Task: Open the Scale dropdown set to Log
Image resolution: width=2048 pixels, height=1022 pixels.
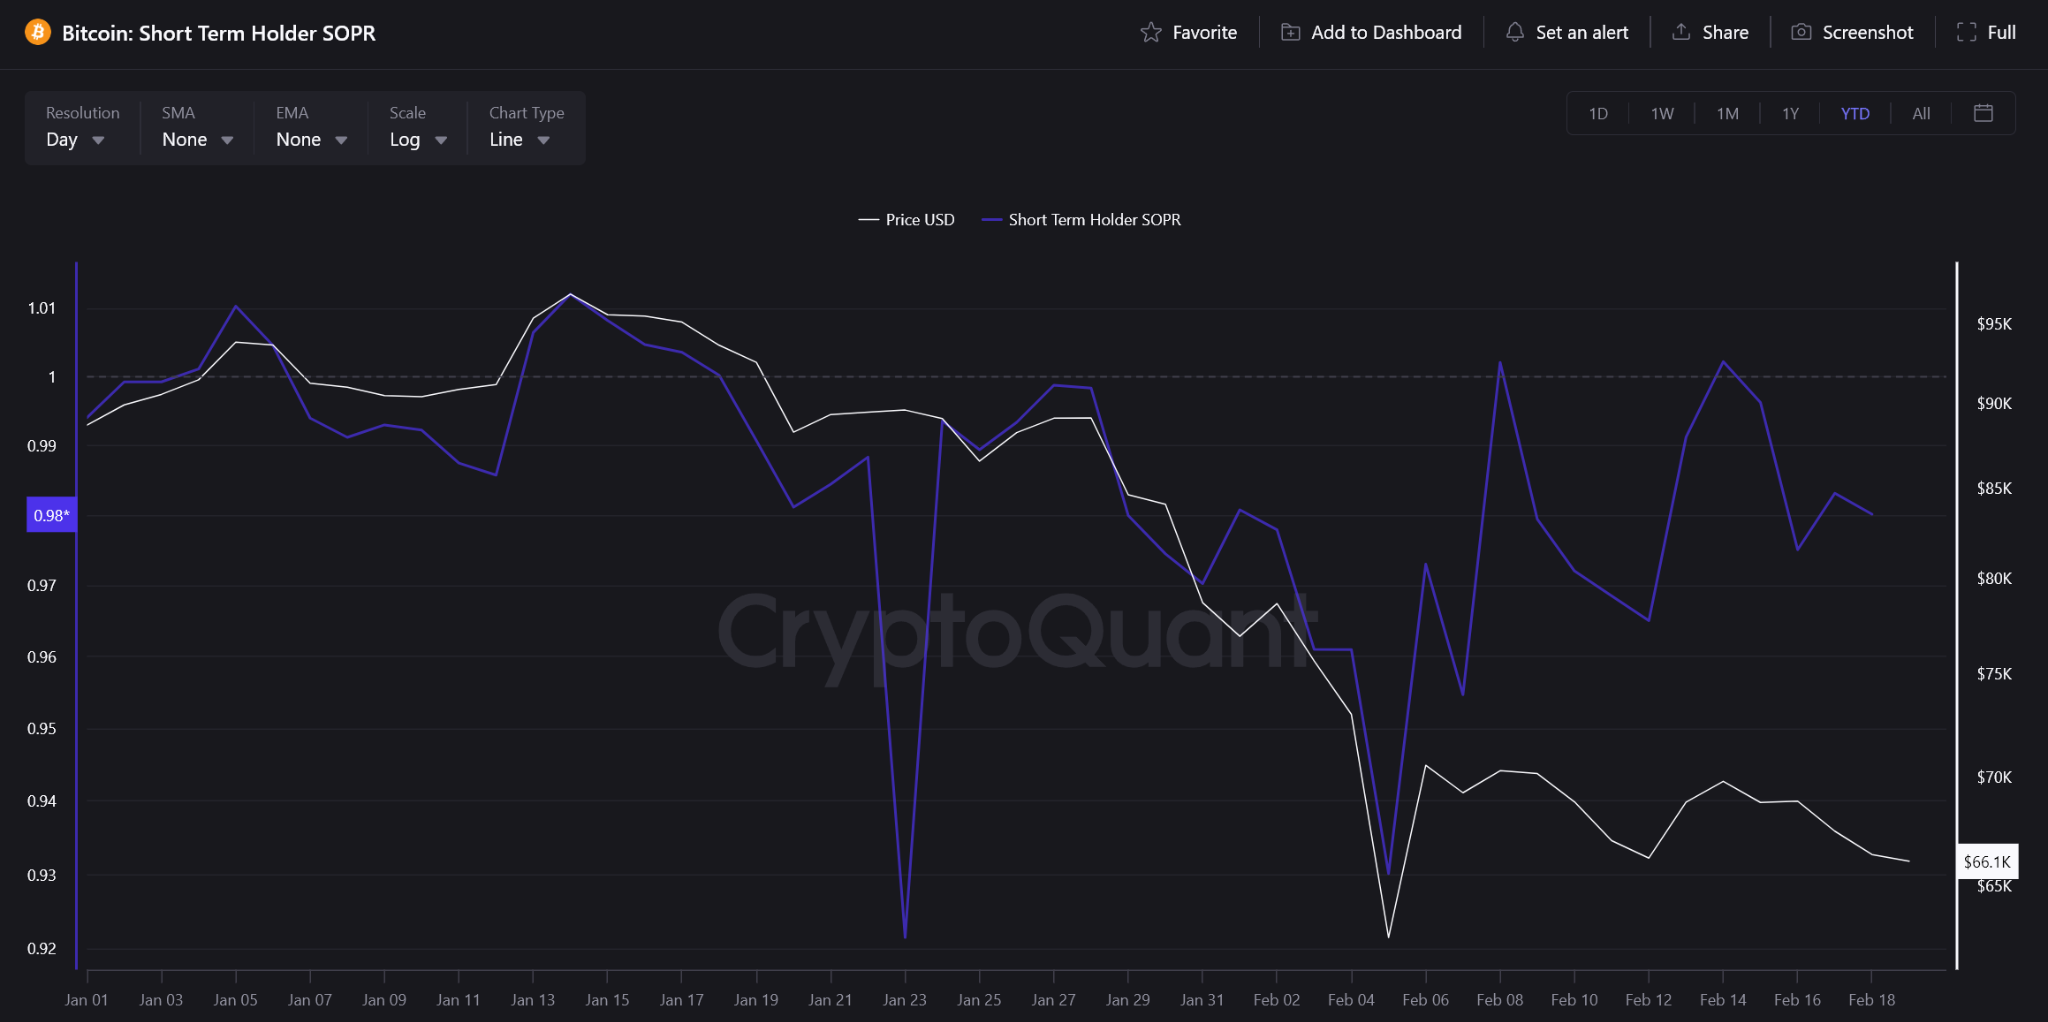Action: (414, 139)
